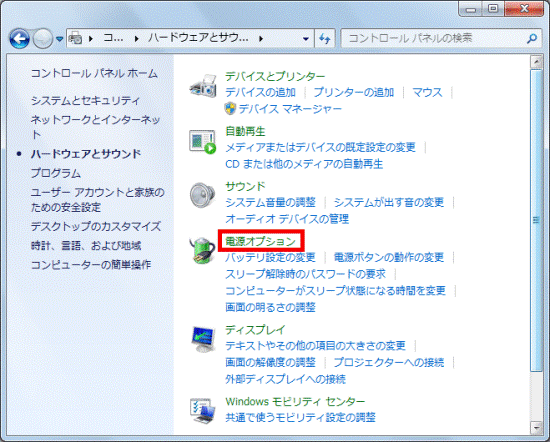Click the Windows Mobility Center icon
The image size is (550, 442).
coord(203,410)
